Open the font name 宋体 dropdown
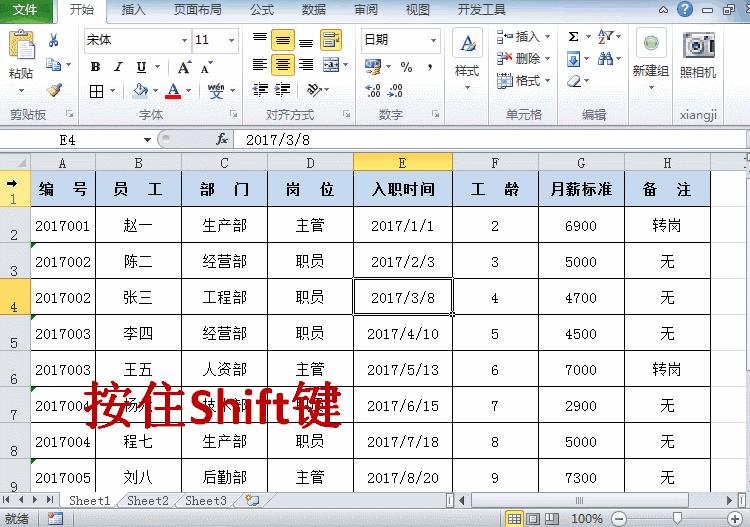This screenshot has height=527, width=750. click(185, 40)
